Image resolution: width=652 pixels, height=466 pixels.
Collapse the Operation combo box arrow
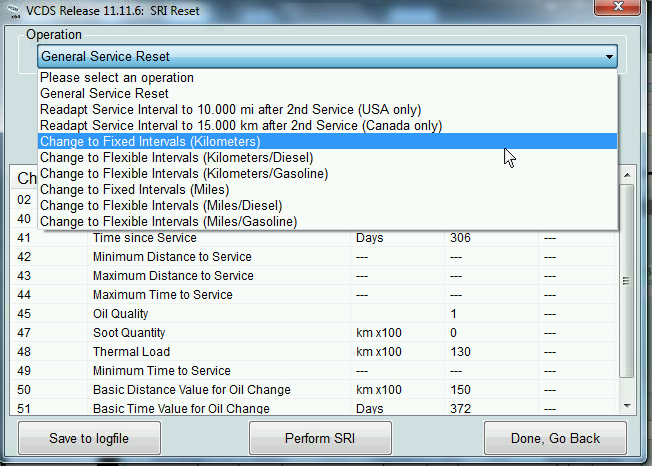click(608, 57)
